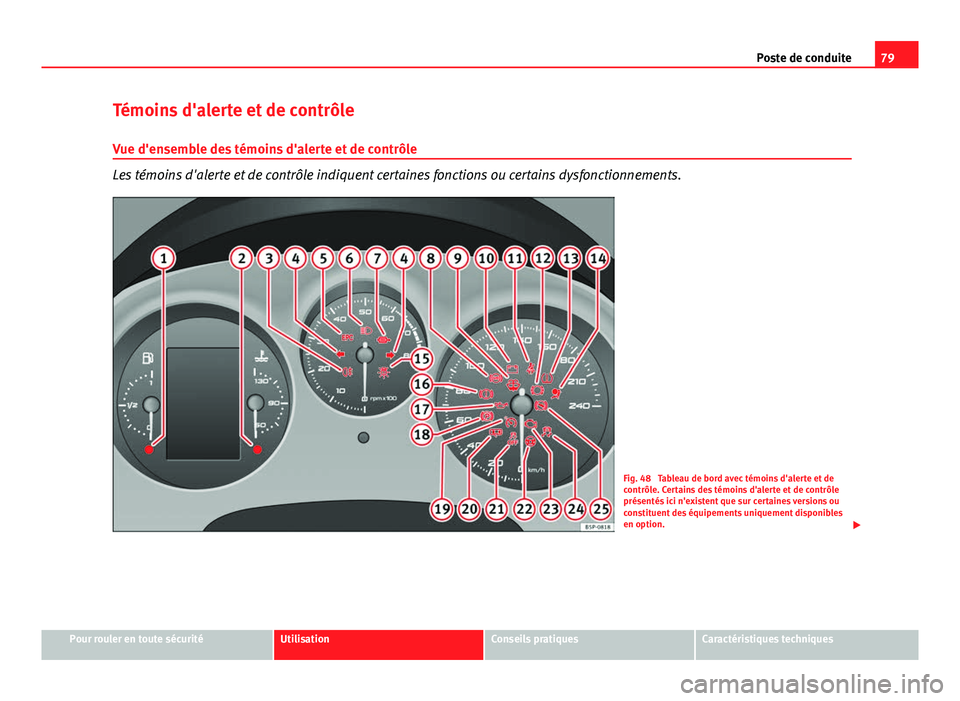Screen dimensions: 960x701
Task: Click the red EPC warning lamp
Action: pos(347,337)
